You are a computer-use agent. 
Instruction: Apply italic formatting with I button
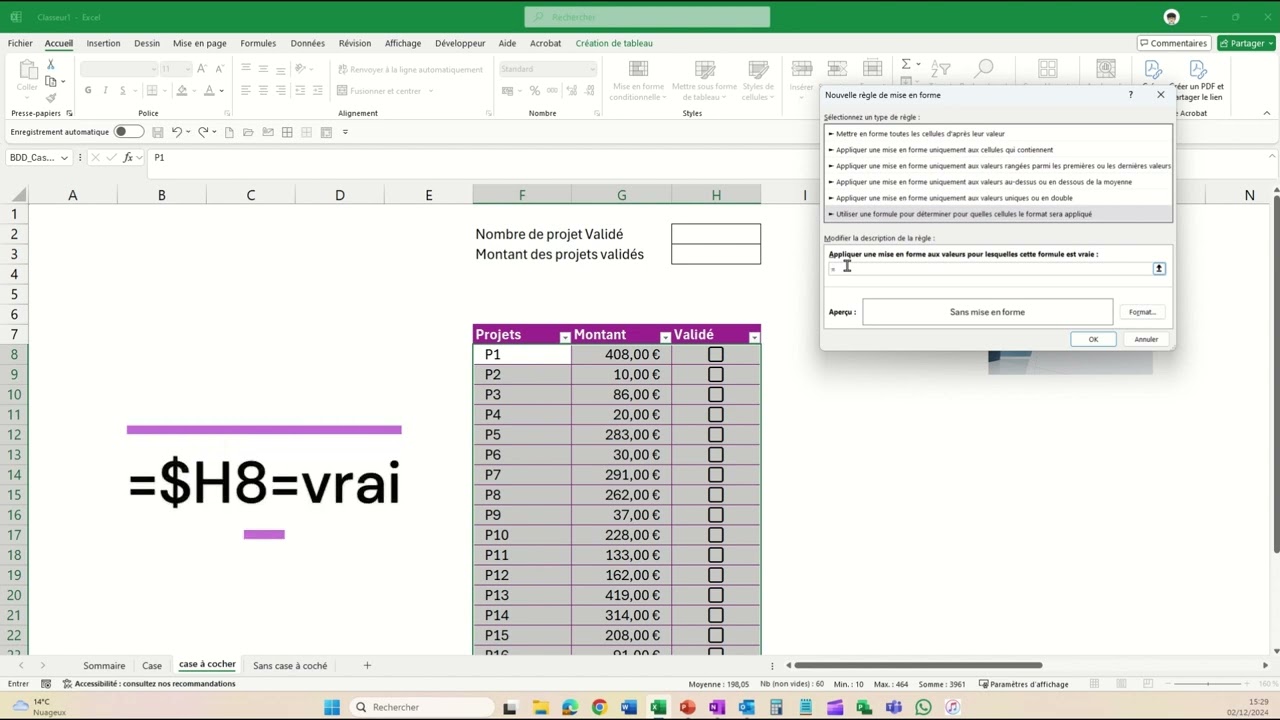[x=105, y=90]
